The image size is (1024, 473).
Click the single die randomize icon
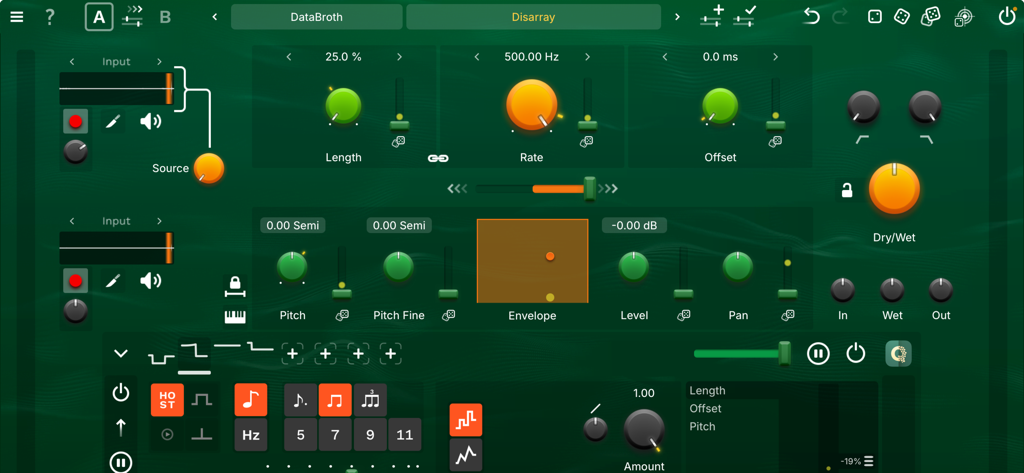coord(874,17)
